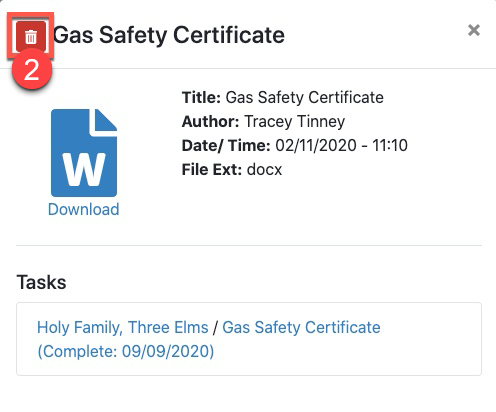496x412 pixels.
Task: Click the bold Title: label
Action: tap(201, 98)
